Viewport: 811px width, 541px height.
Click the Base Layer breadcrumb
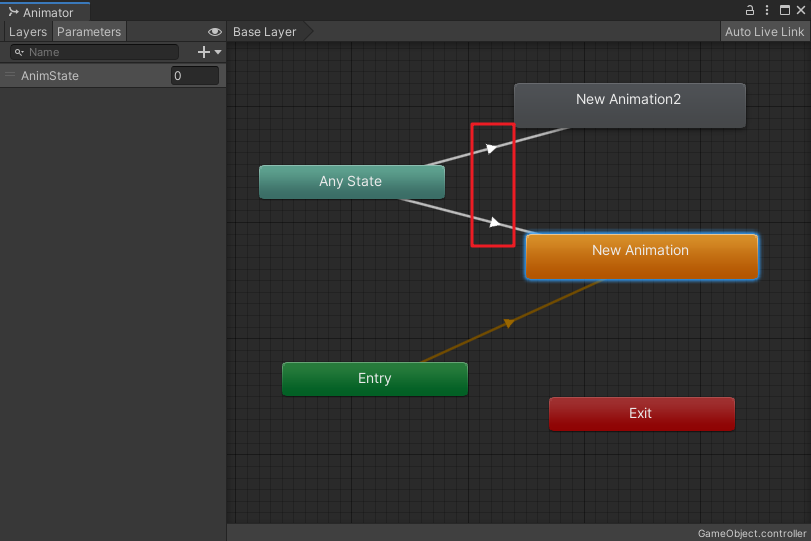(265, 32)
